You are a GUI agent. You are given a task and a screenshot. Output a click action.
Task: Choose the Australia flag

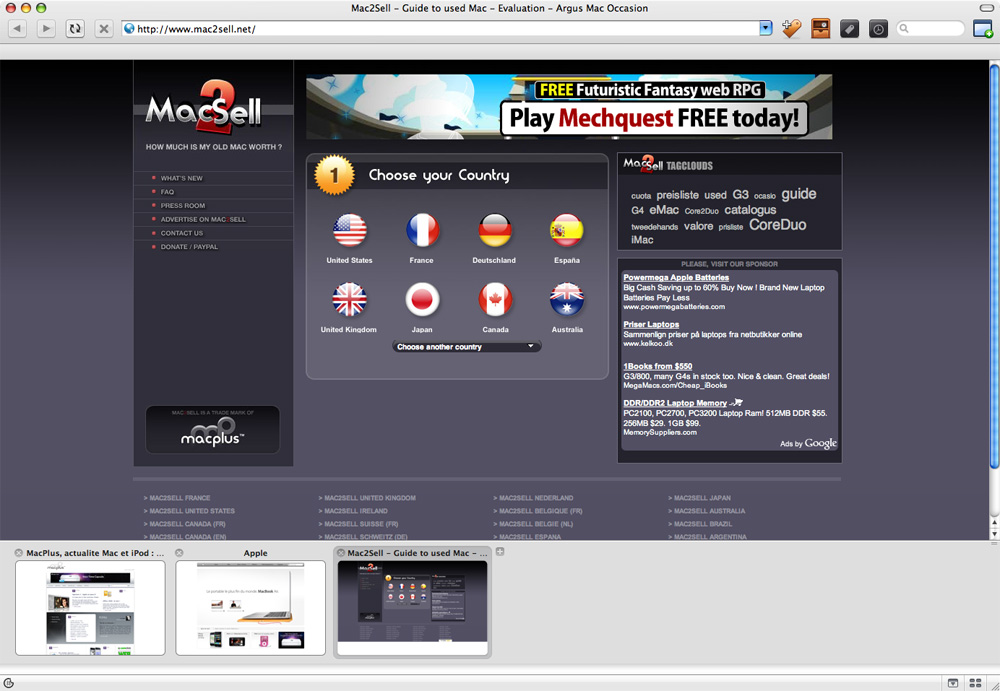[567, 300]
